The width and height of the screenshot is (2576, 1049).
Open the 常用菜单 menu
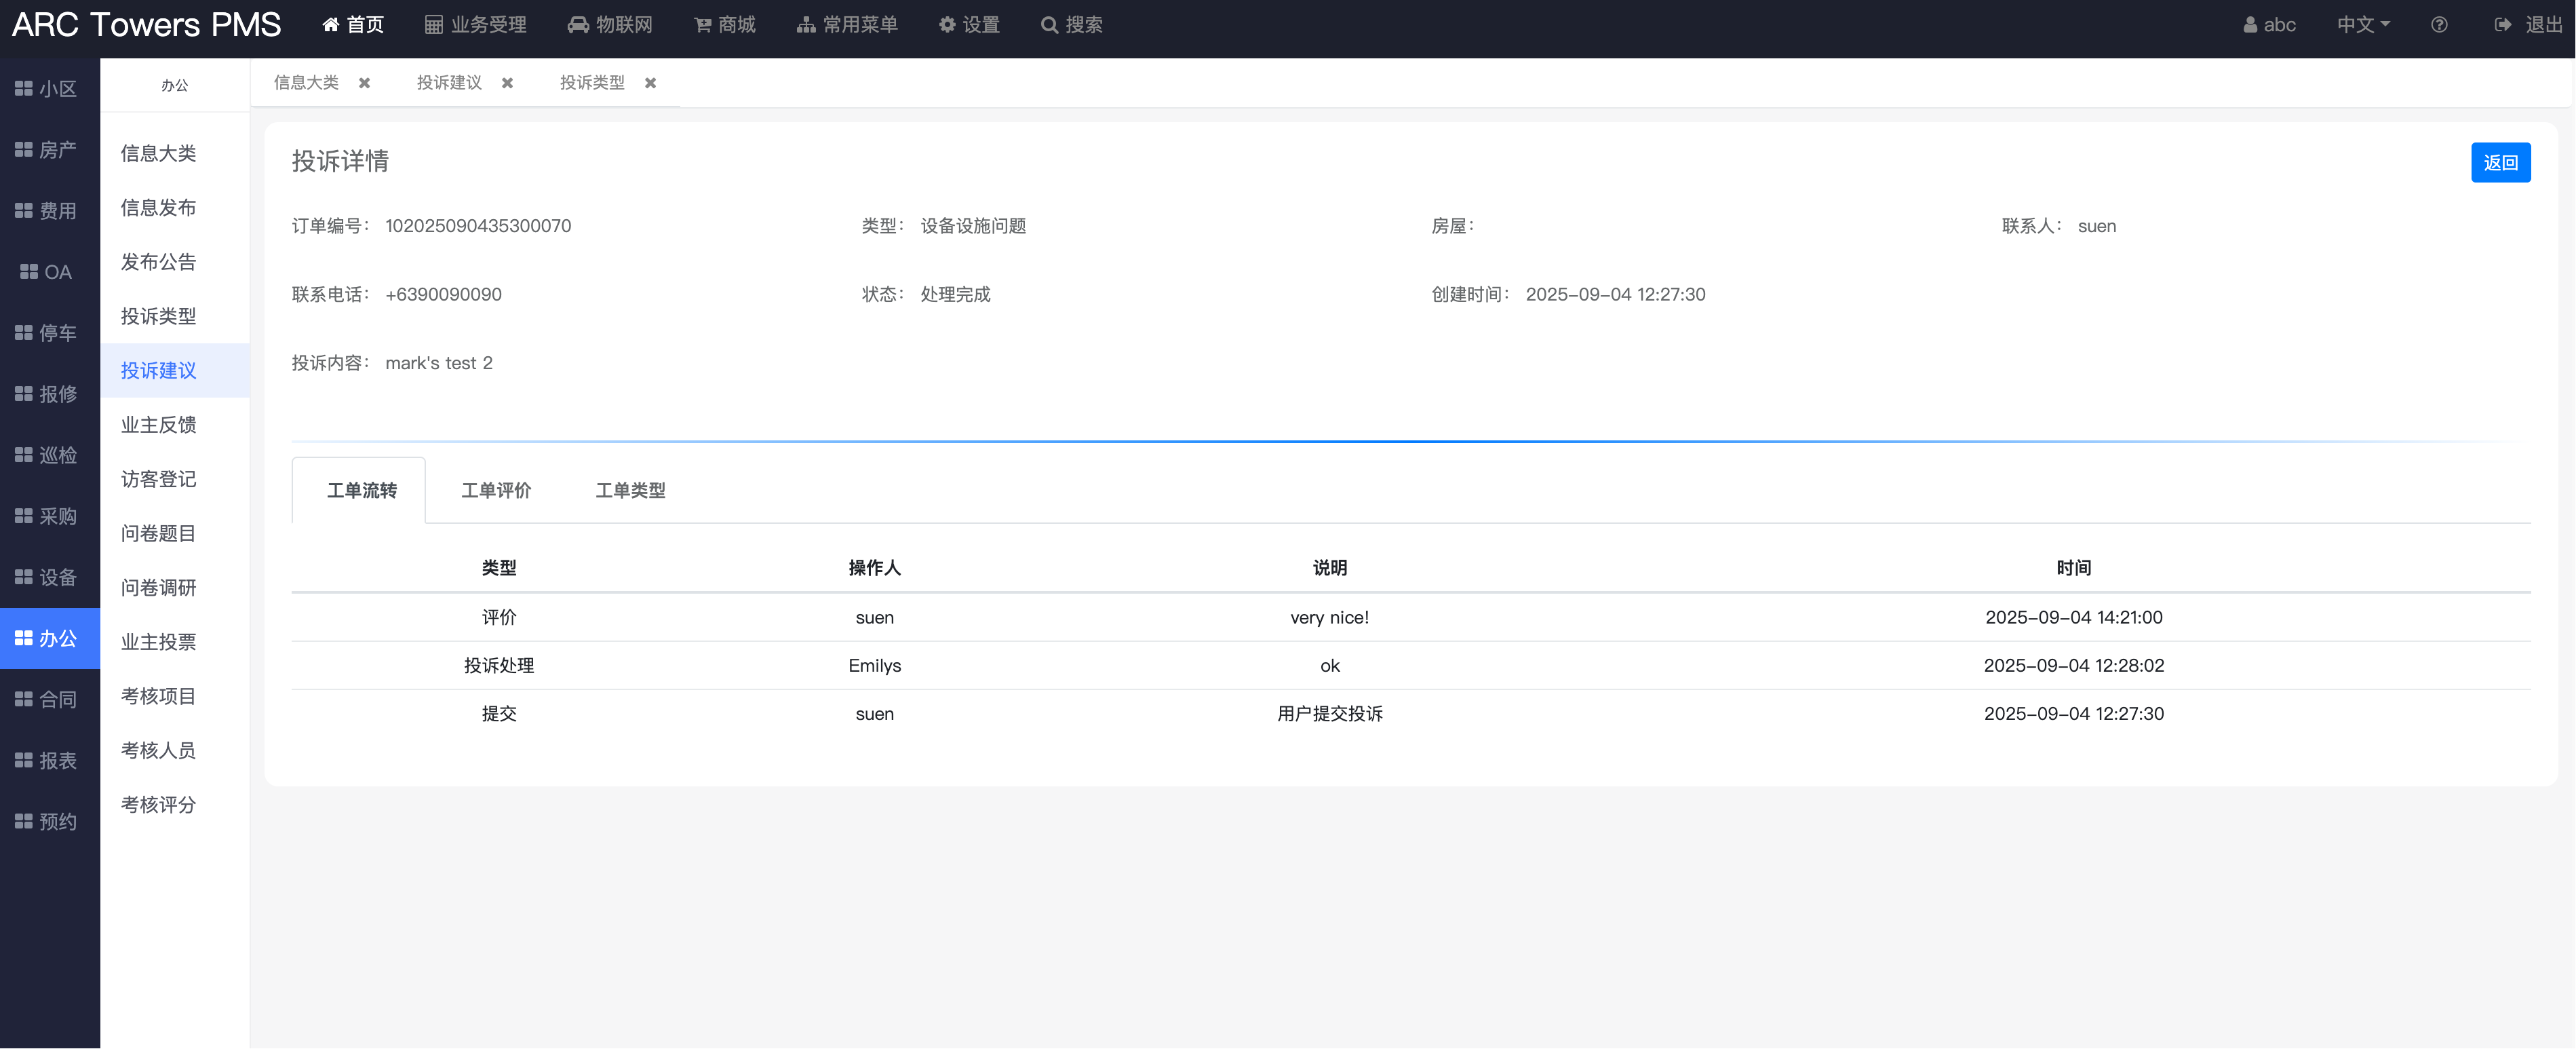847,25
